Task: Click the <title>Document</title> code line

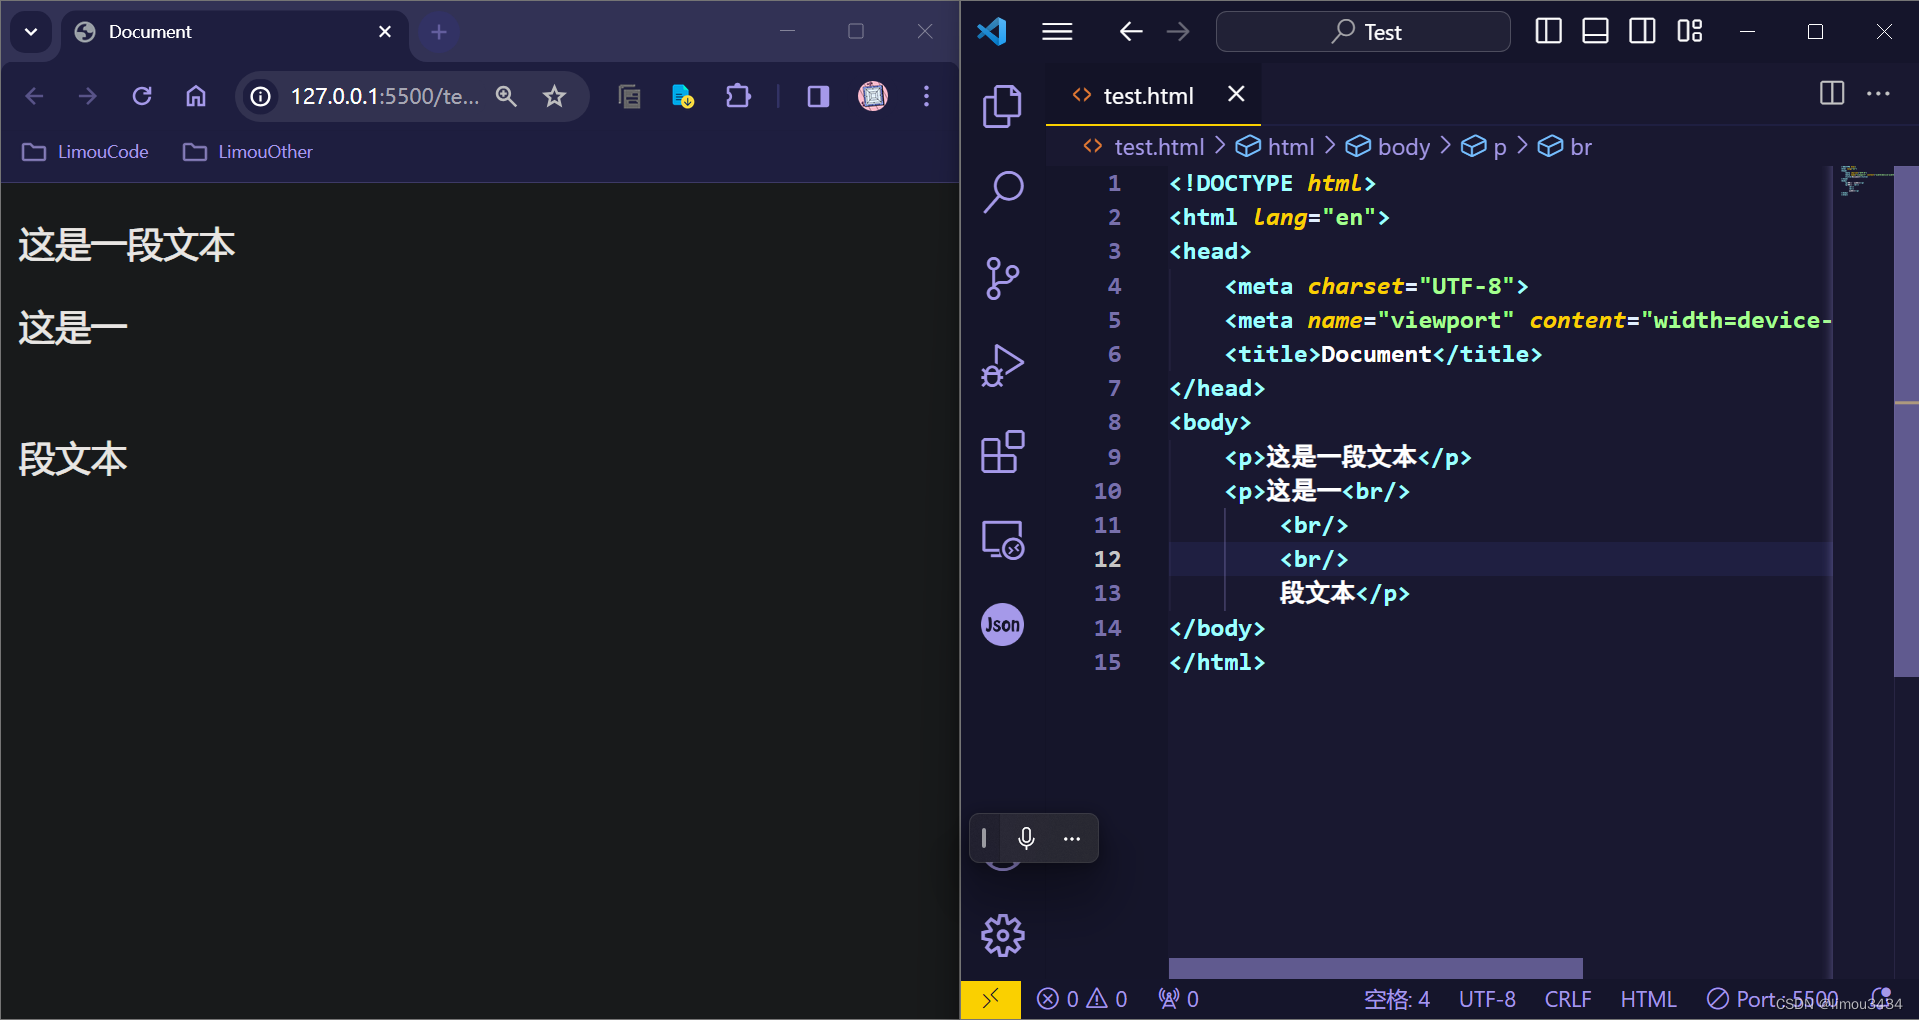Action: point(1383,354)
